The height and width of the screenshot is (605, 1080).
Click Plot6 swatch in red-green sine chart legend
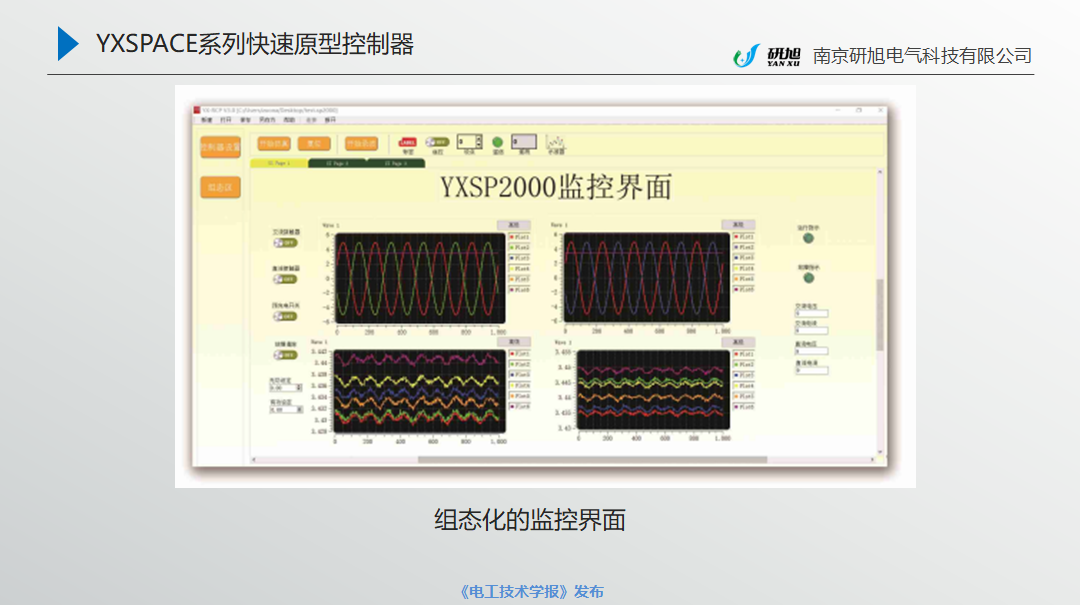512,290
